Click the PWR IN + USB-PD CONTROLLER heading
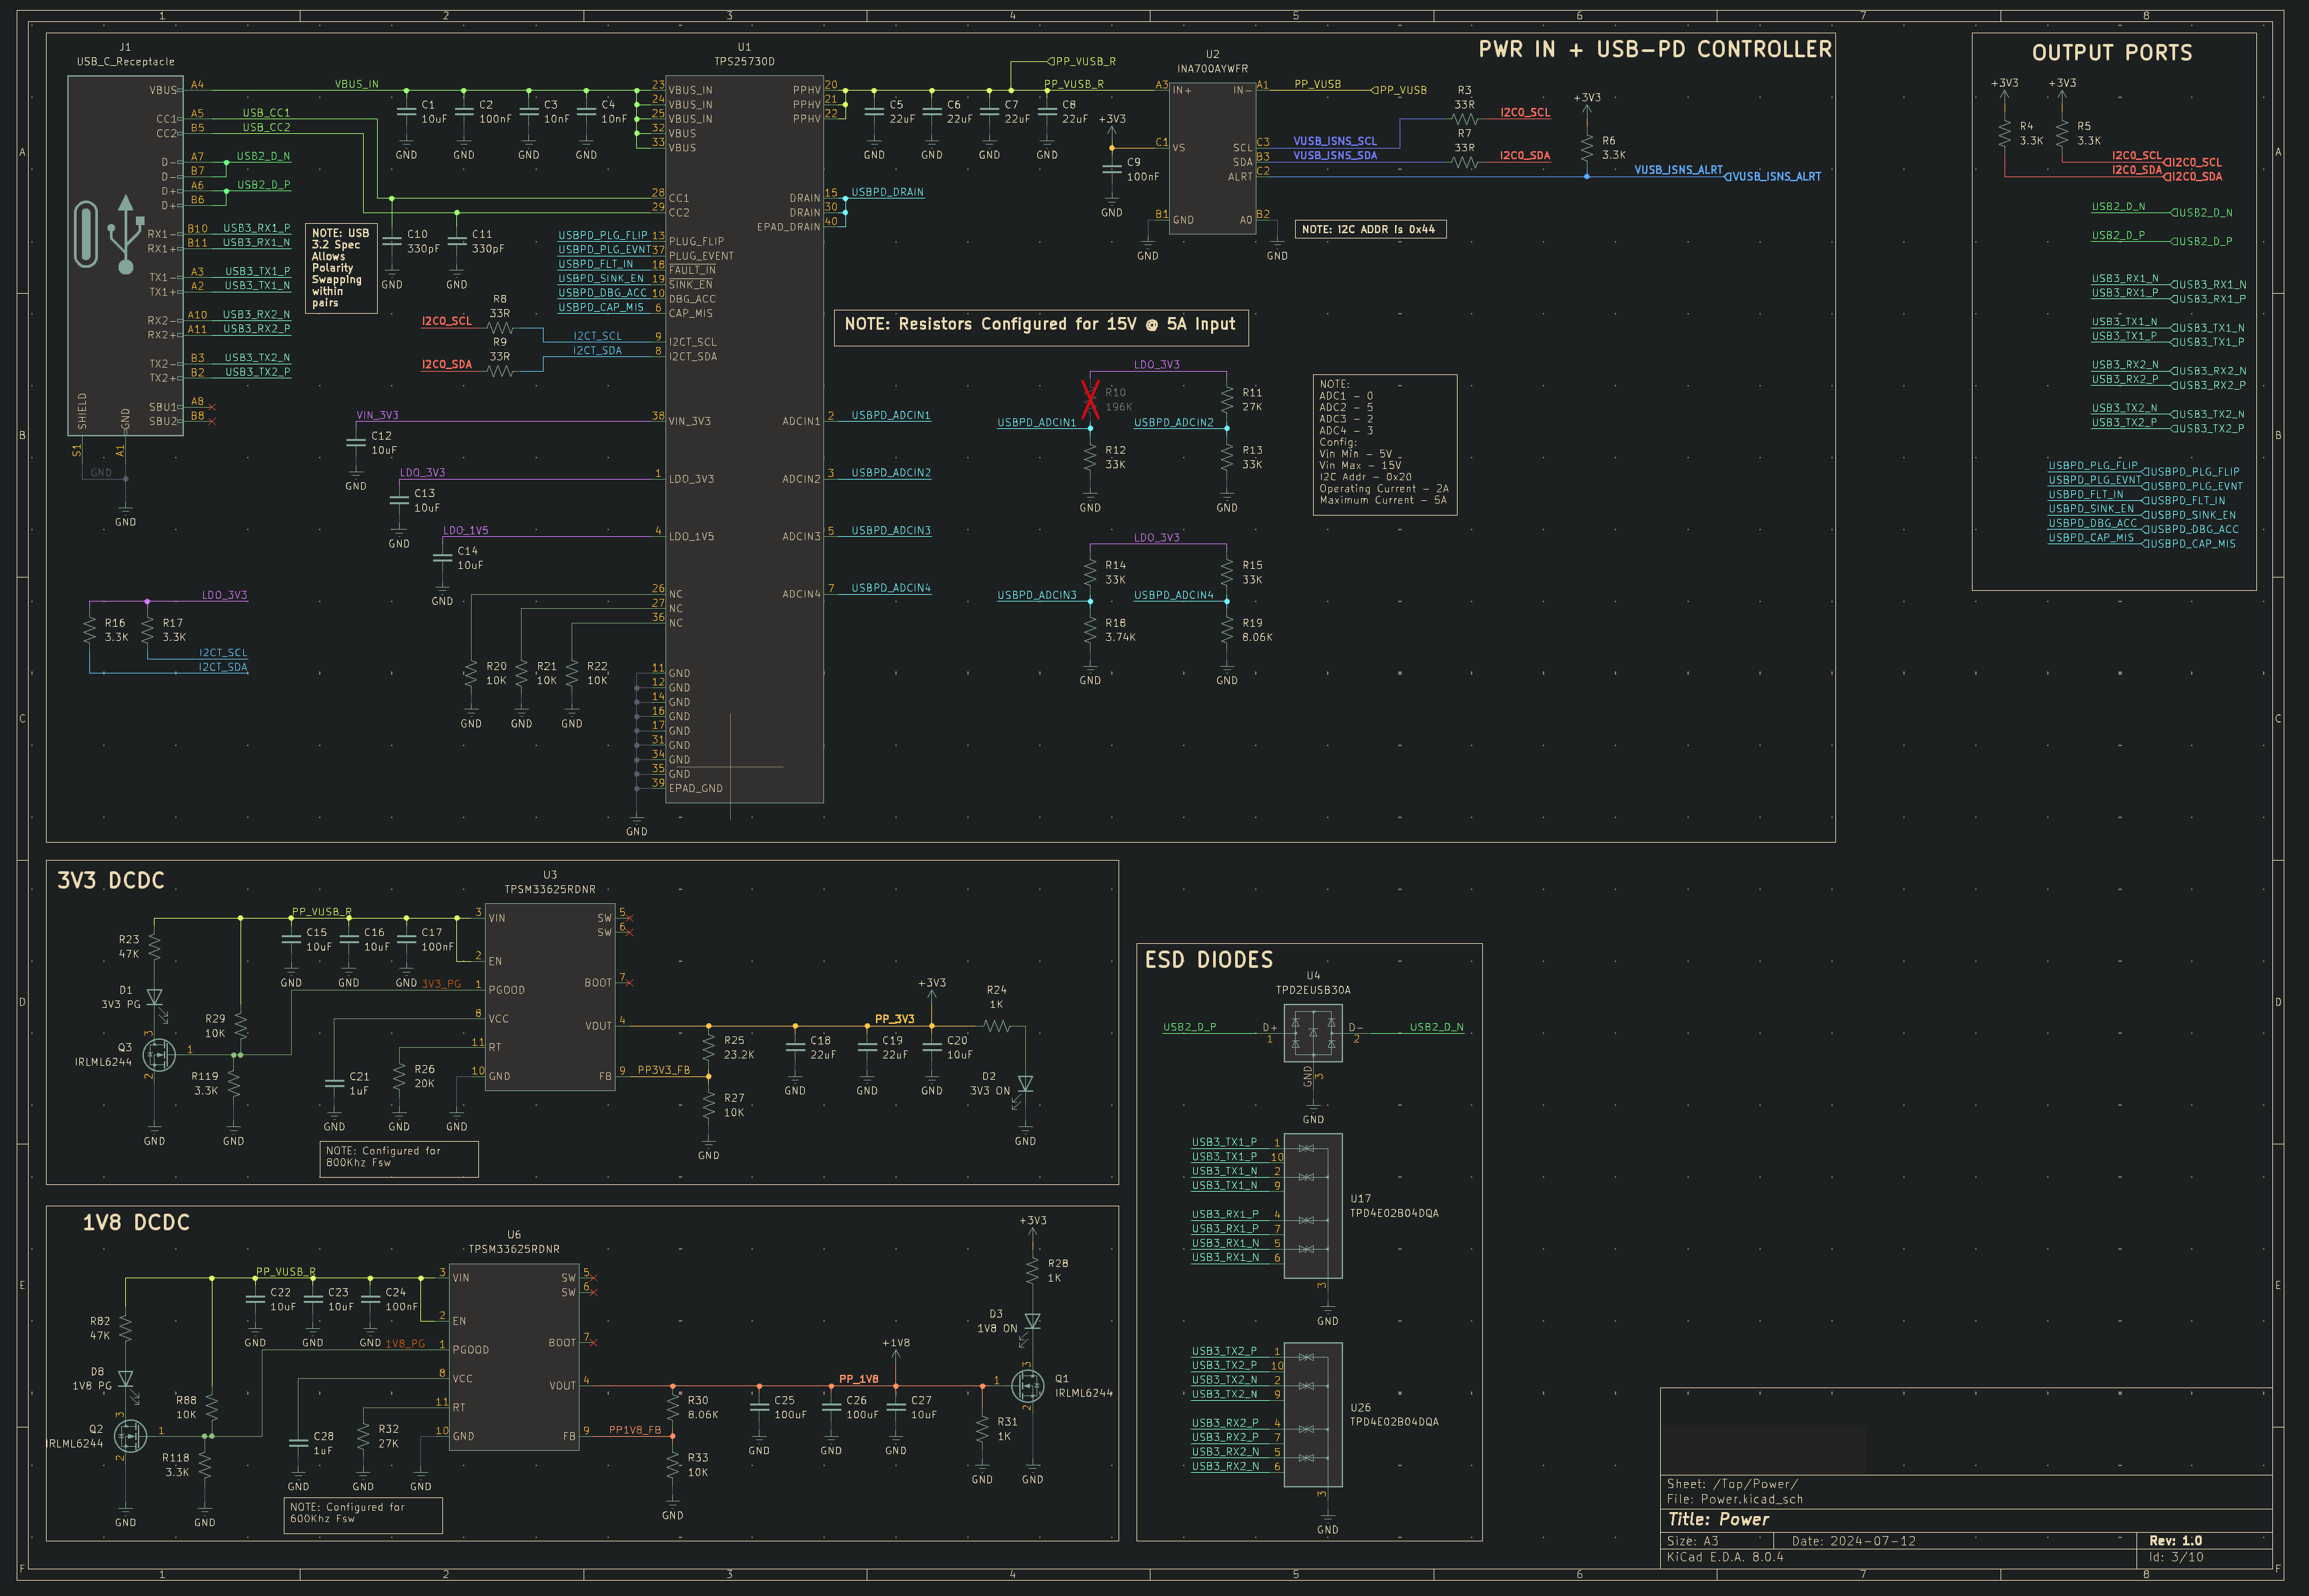The width and height of the screenshot is (2309, 1596). coord(1655,49)
